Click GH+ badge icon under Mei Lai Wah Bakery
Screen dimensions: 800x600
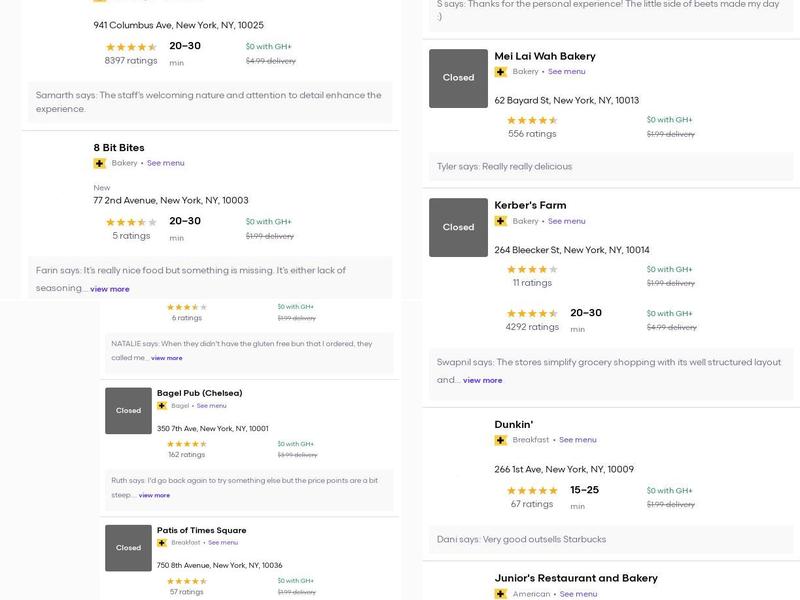tap(501, 72)
